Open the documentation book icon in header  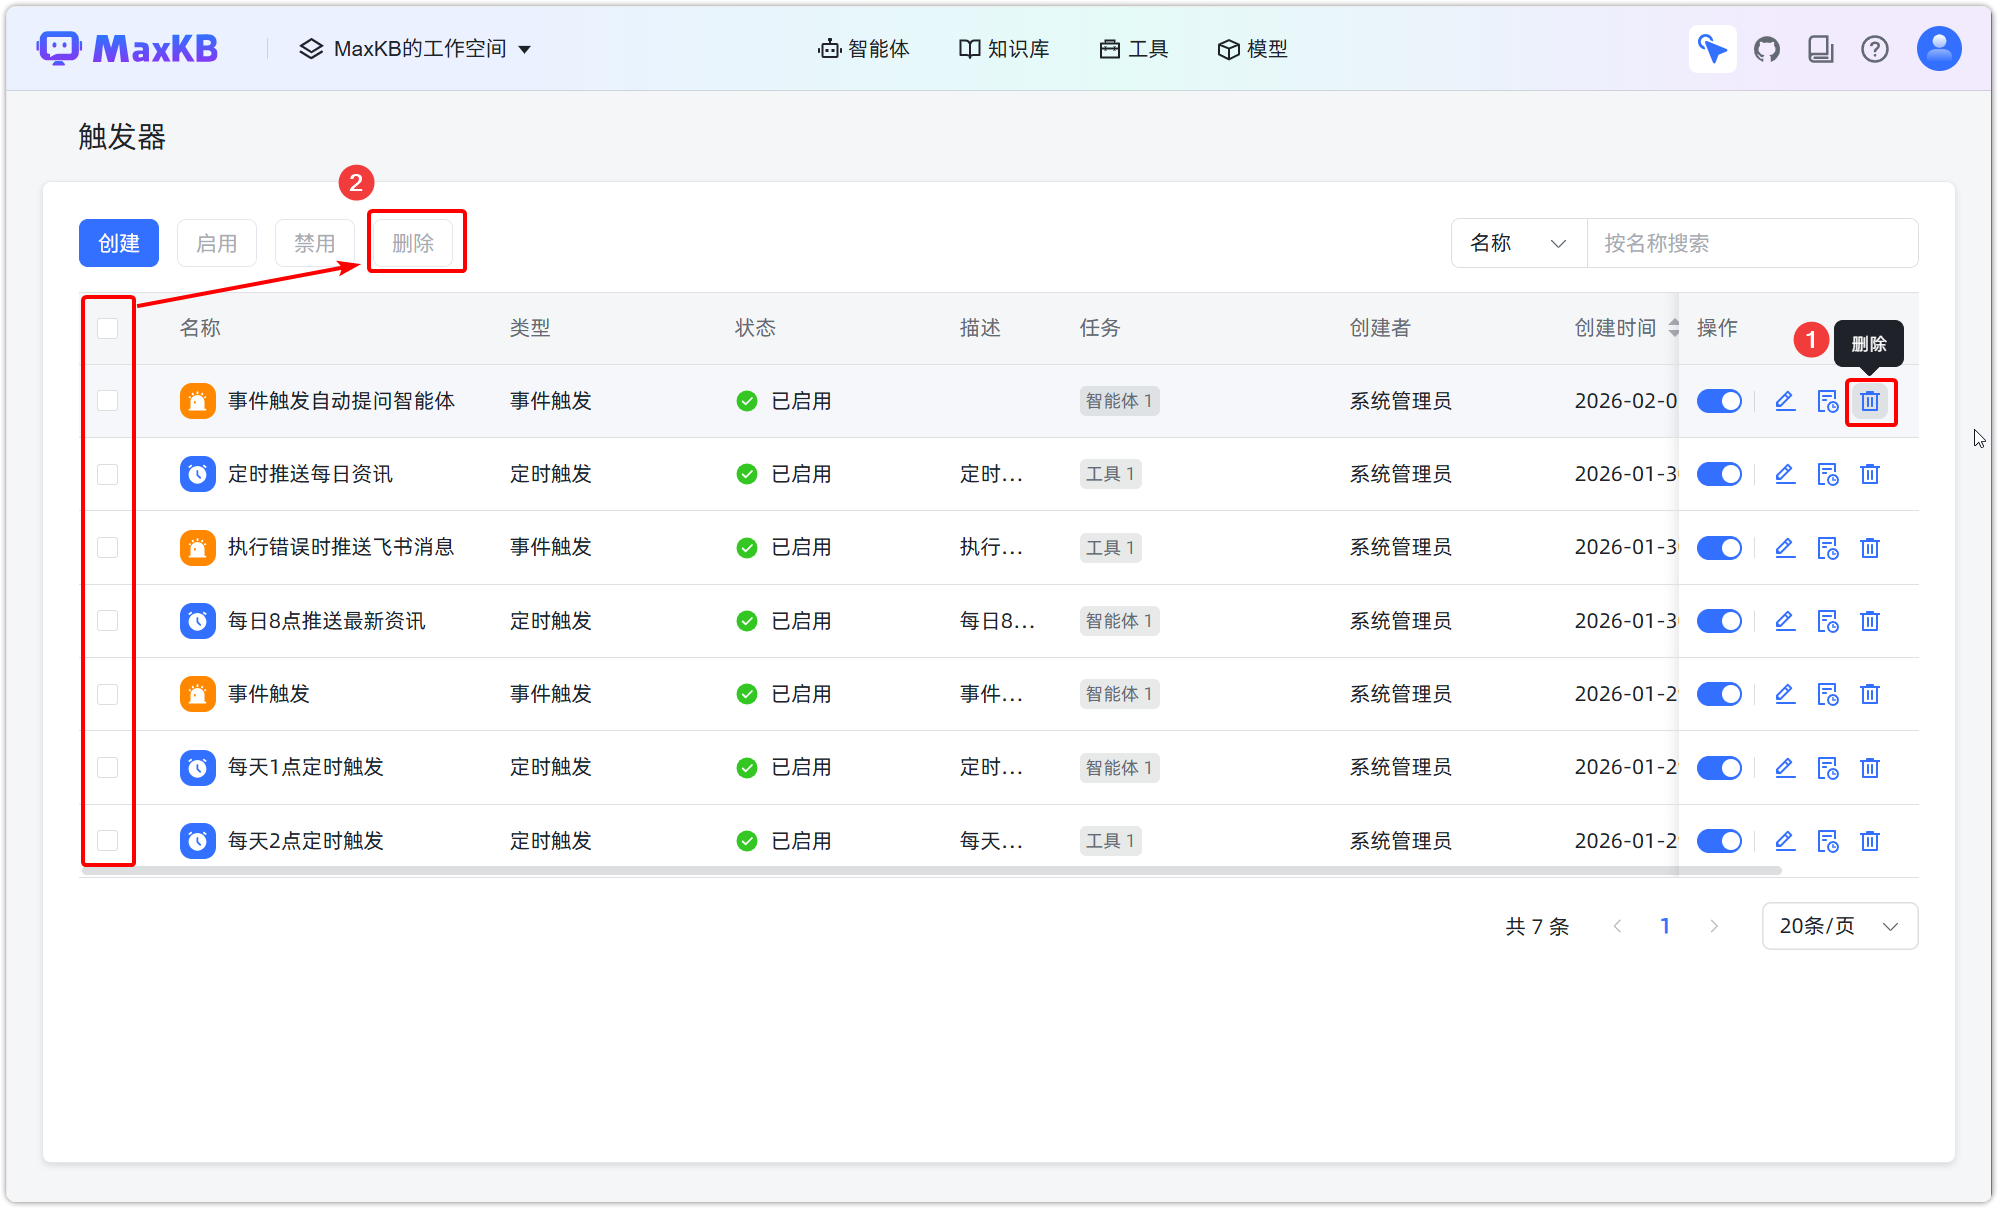1821,49
